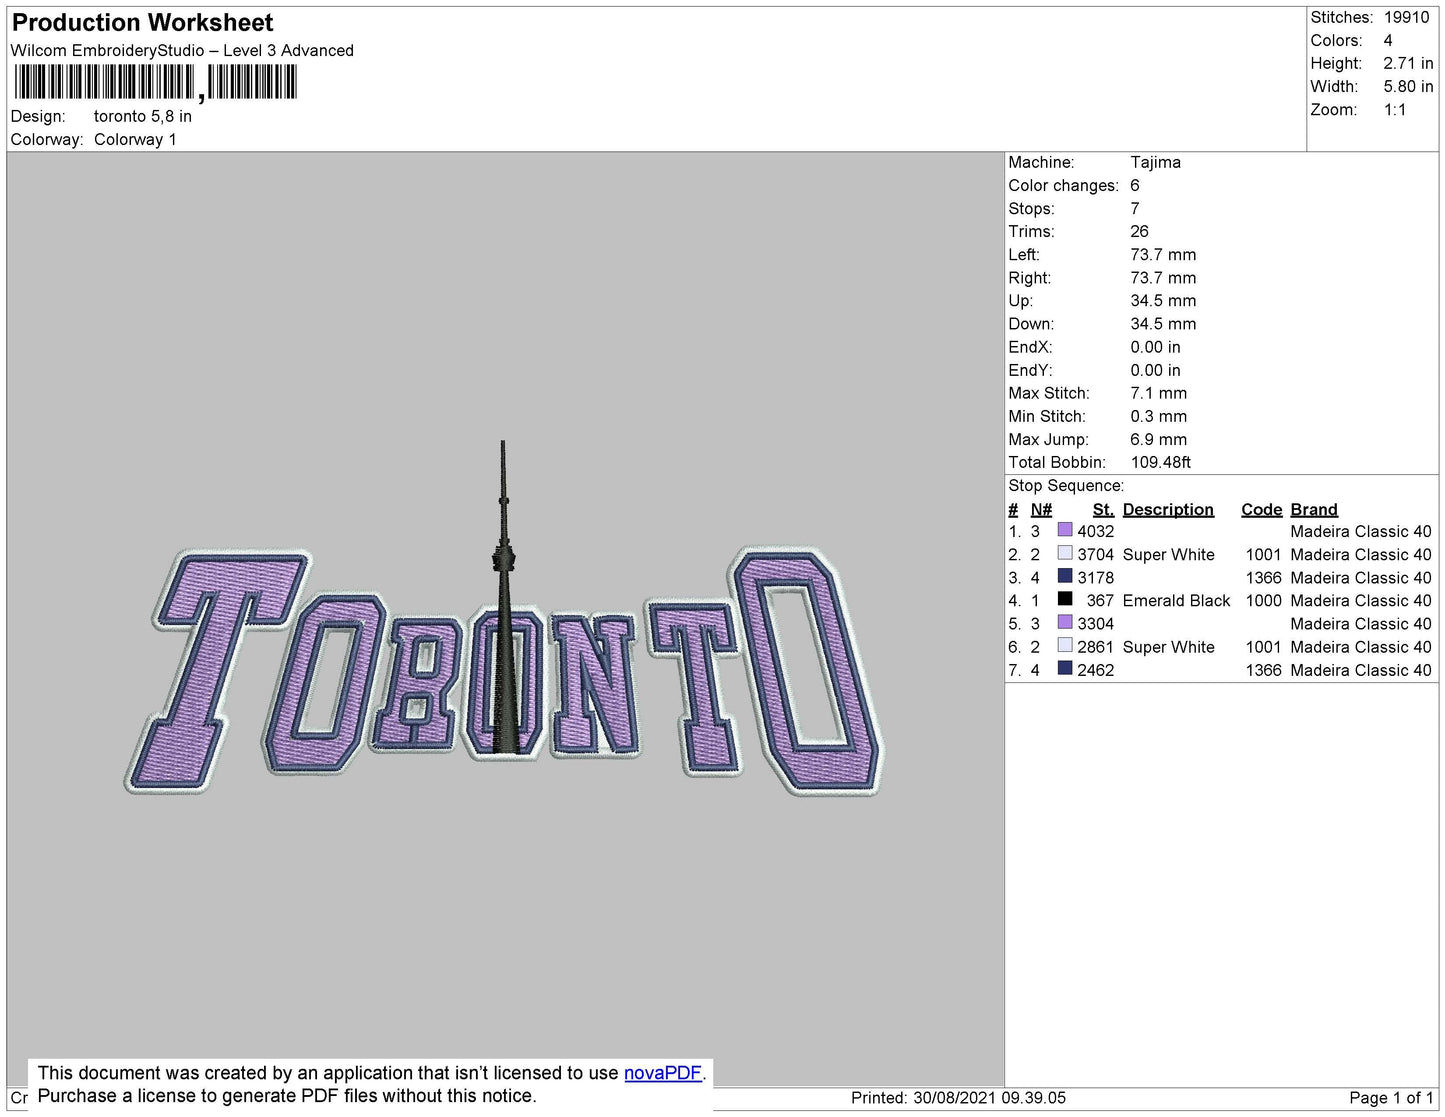Click the barcode below the Wilcom subtitle
The image size is (1445, 1117).
pos(155,82)
